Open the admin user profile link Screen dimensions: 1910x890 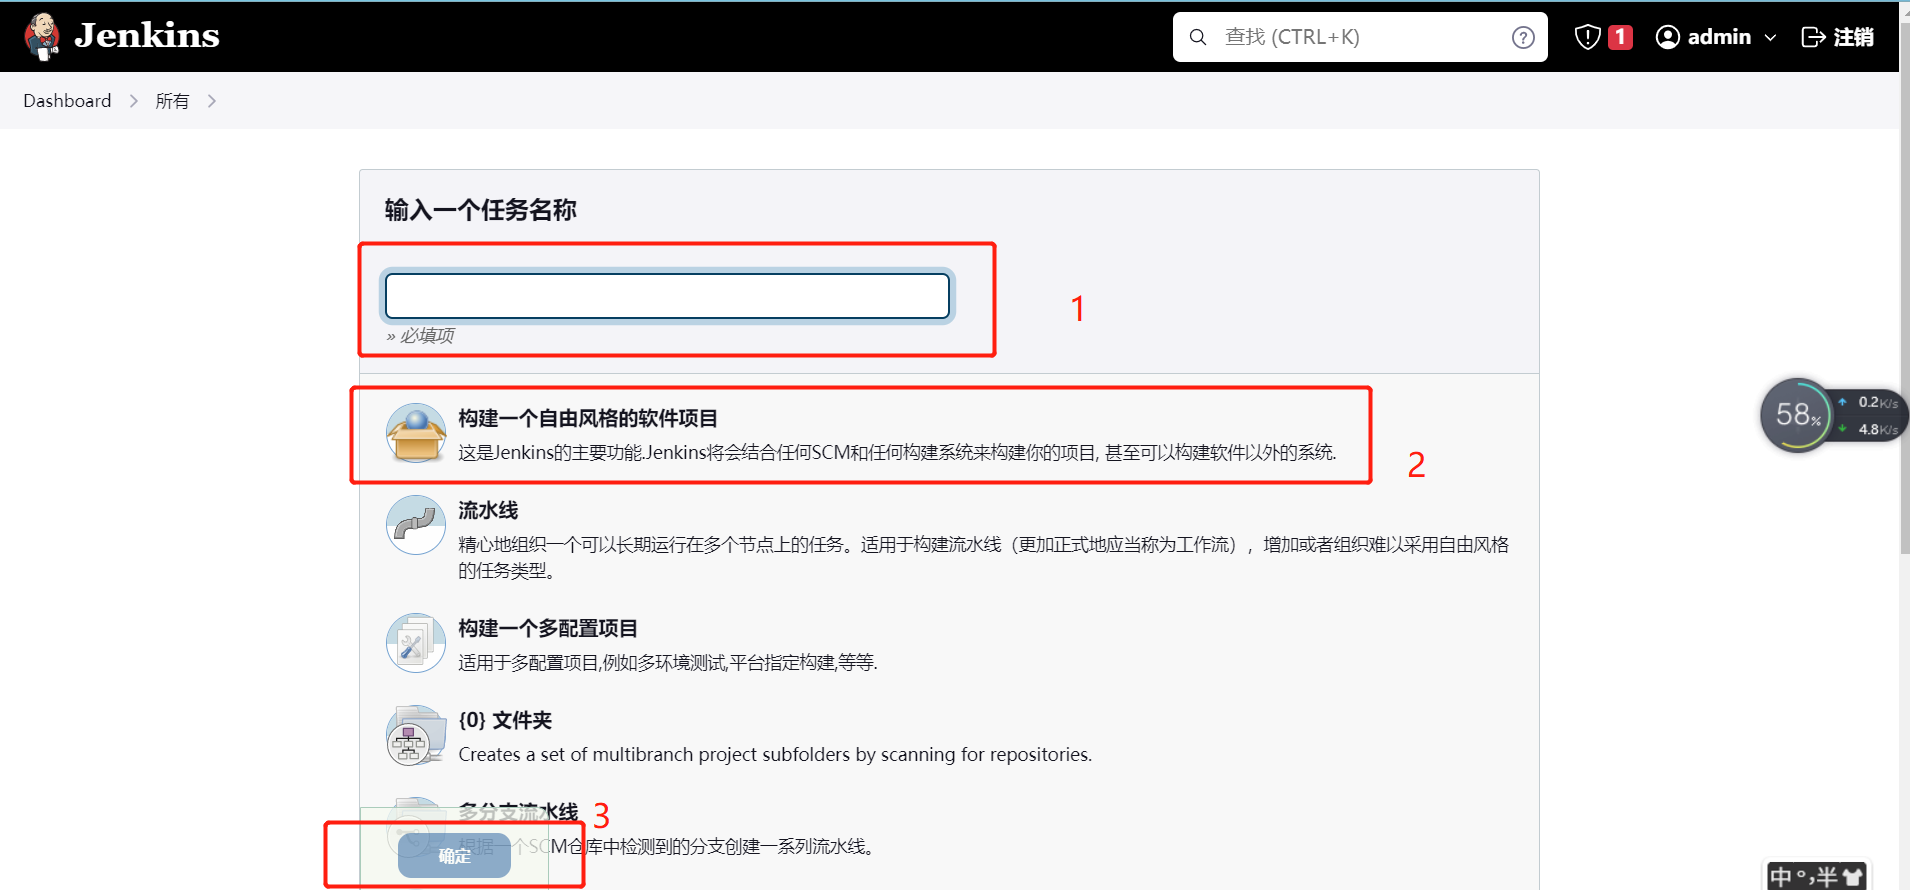point(1719,37)
